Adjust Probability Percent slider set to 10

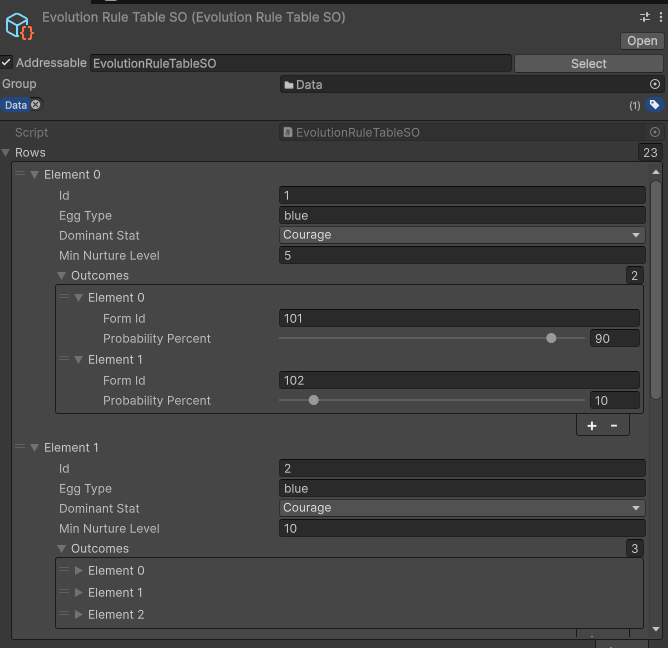click(x=314, y=400)
